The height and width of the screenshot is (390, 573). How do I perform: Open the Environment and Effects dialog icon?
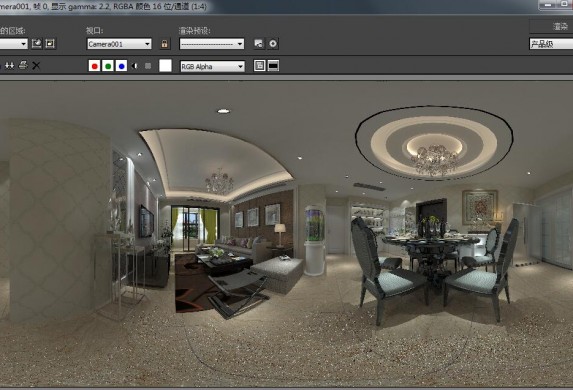coord(273,44)
